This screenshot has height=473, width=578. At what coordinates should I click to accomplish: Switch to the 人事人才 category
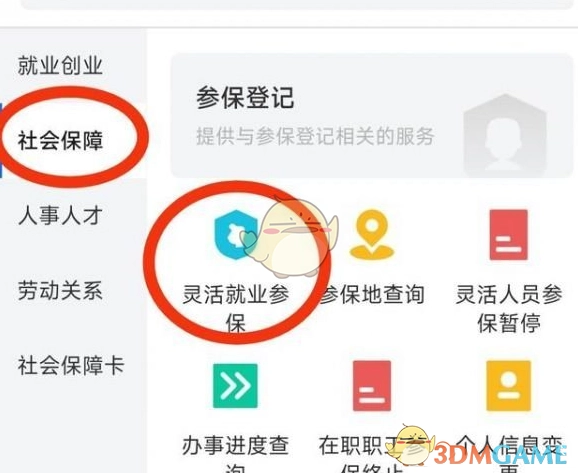pos(60,216)
